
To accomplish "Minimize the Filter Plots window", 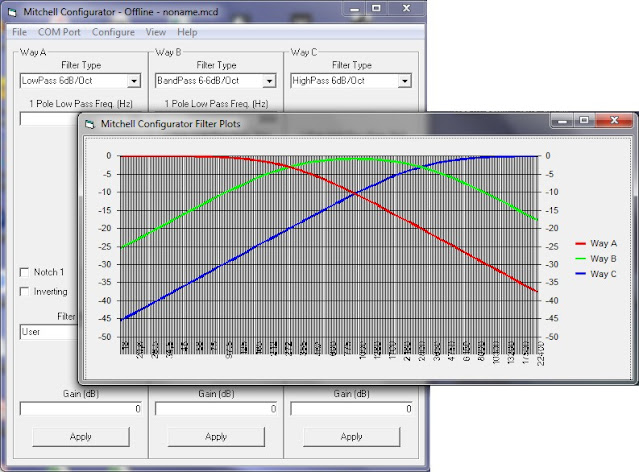I will [x=563, y=120].
